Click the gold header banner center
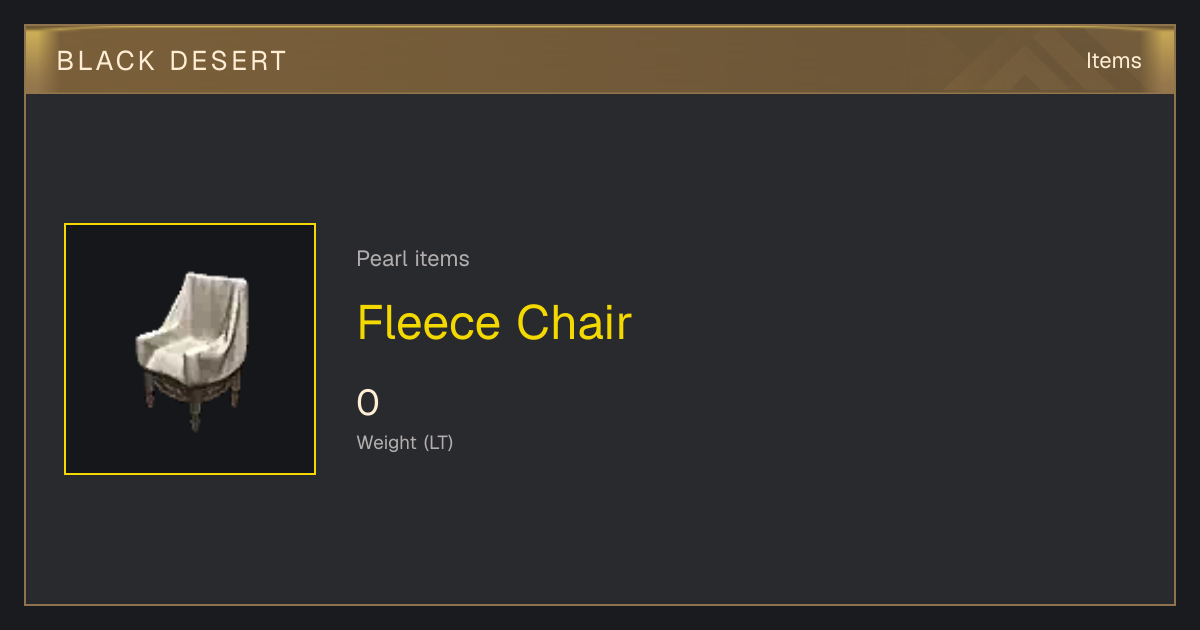Viewport: 1200px width, 630px height. tap(600, 61)
